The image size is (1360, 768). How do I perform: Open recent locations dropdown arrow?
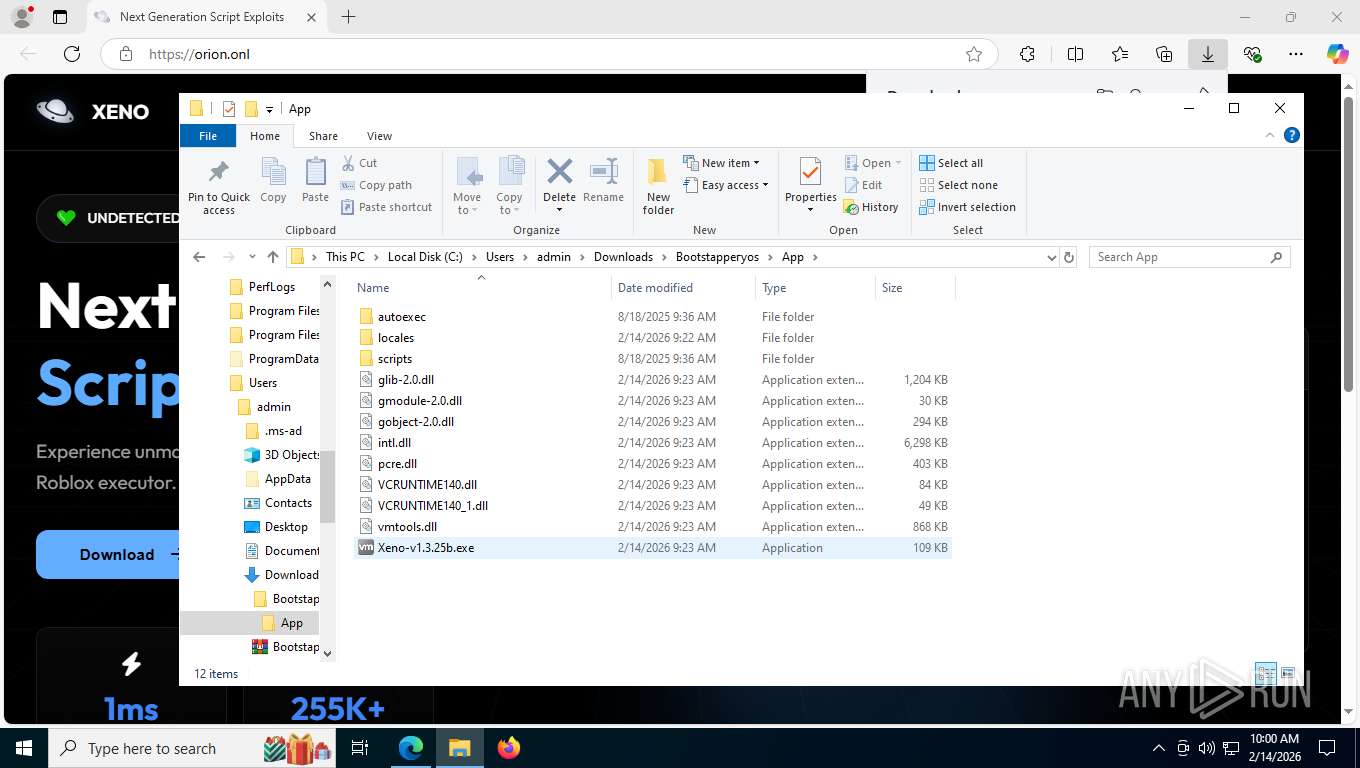coord(251,257)
